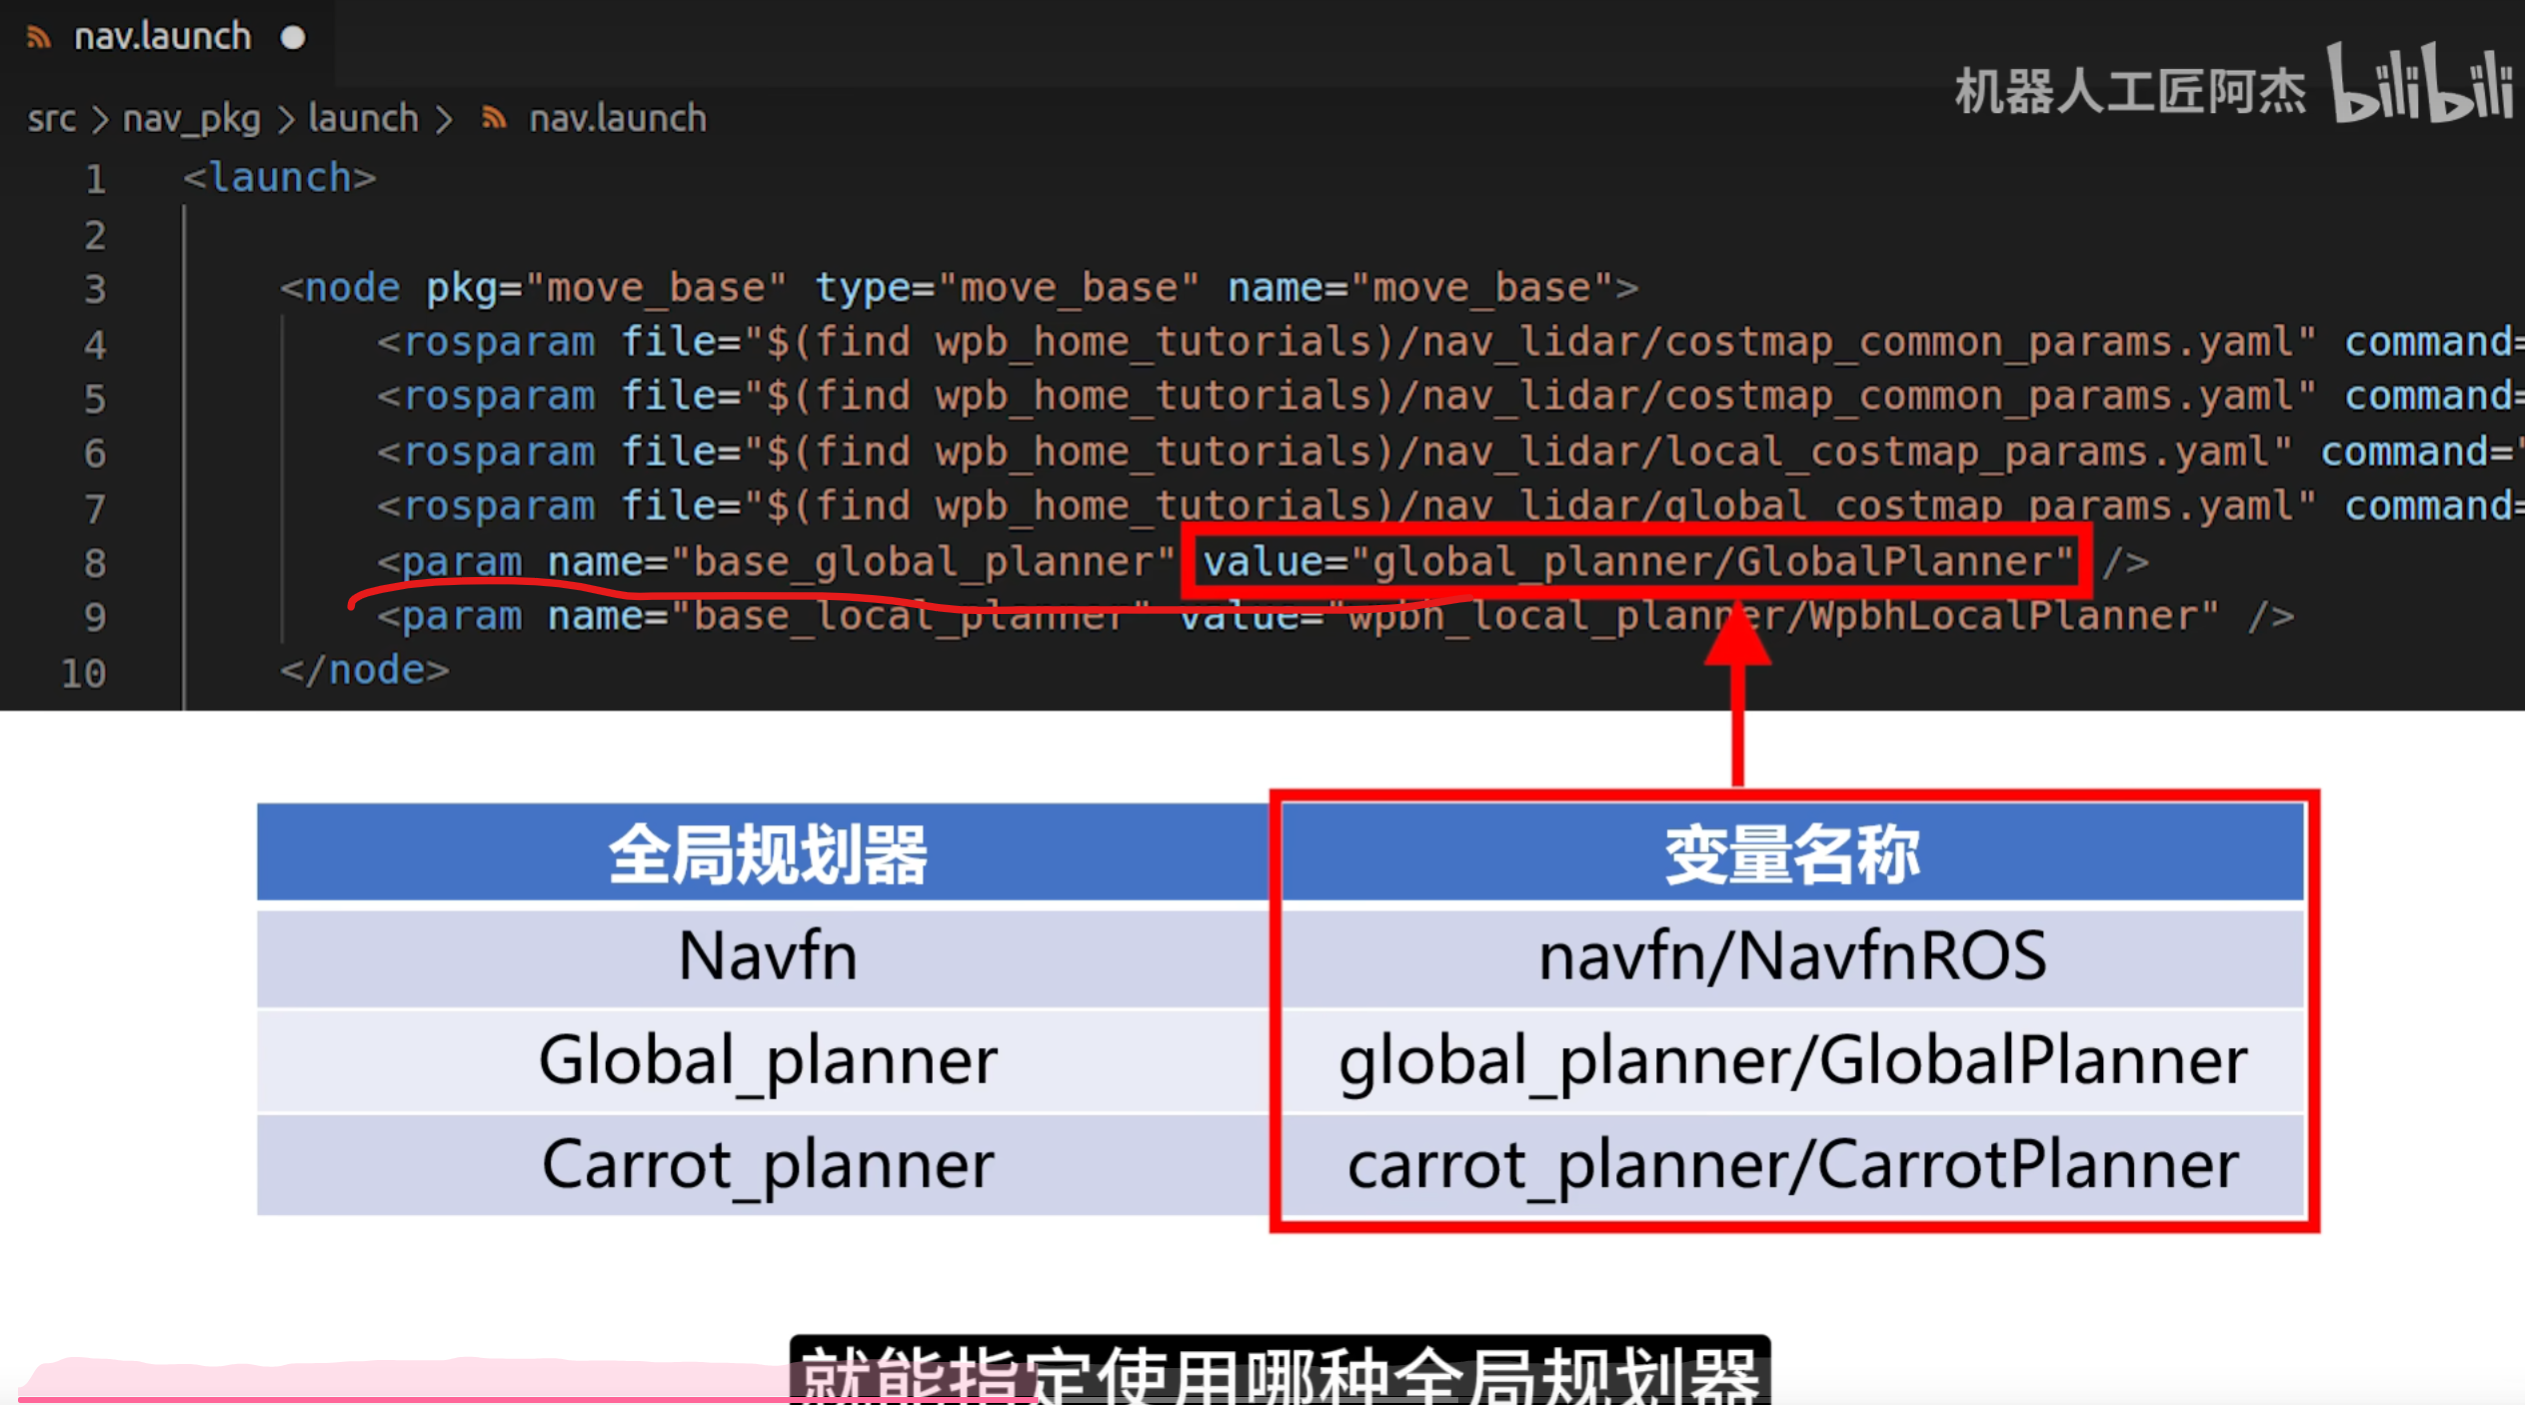Click the closing node tag on line 10

[365, 670]
